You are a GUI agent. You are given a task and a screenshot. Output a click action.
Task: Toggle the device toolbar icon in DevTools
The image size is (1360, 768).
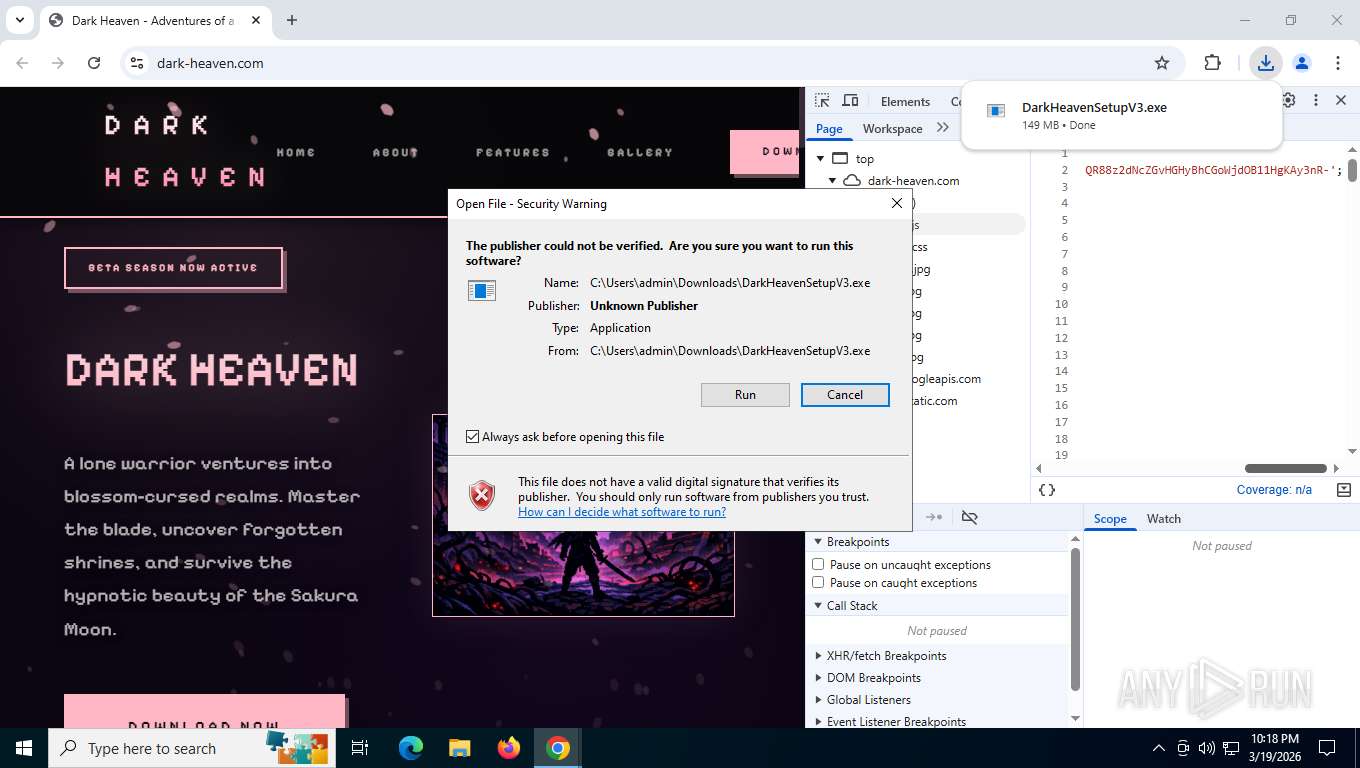pyautogui.click(x=851, y=101)
